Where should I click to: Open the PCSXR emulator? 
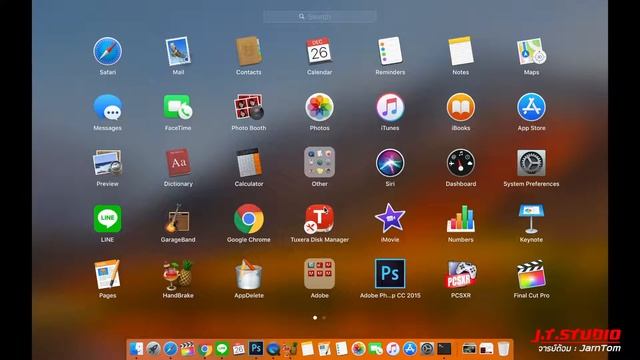[460, 274]
